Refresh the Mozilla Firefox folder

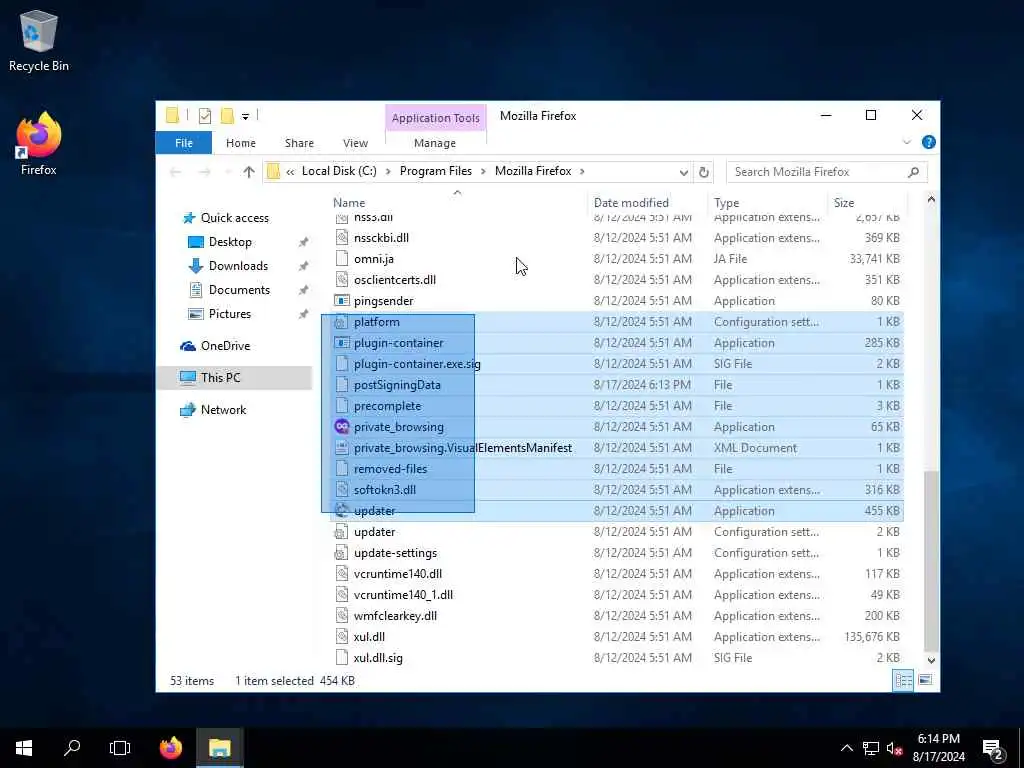click(x=703, y=172)
